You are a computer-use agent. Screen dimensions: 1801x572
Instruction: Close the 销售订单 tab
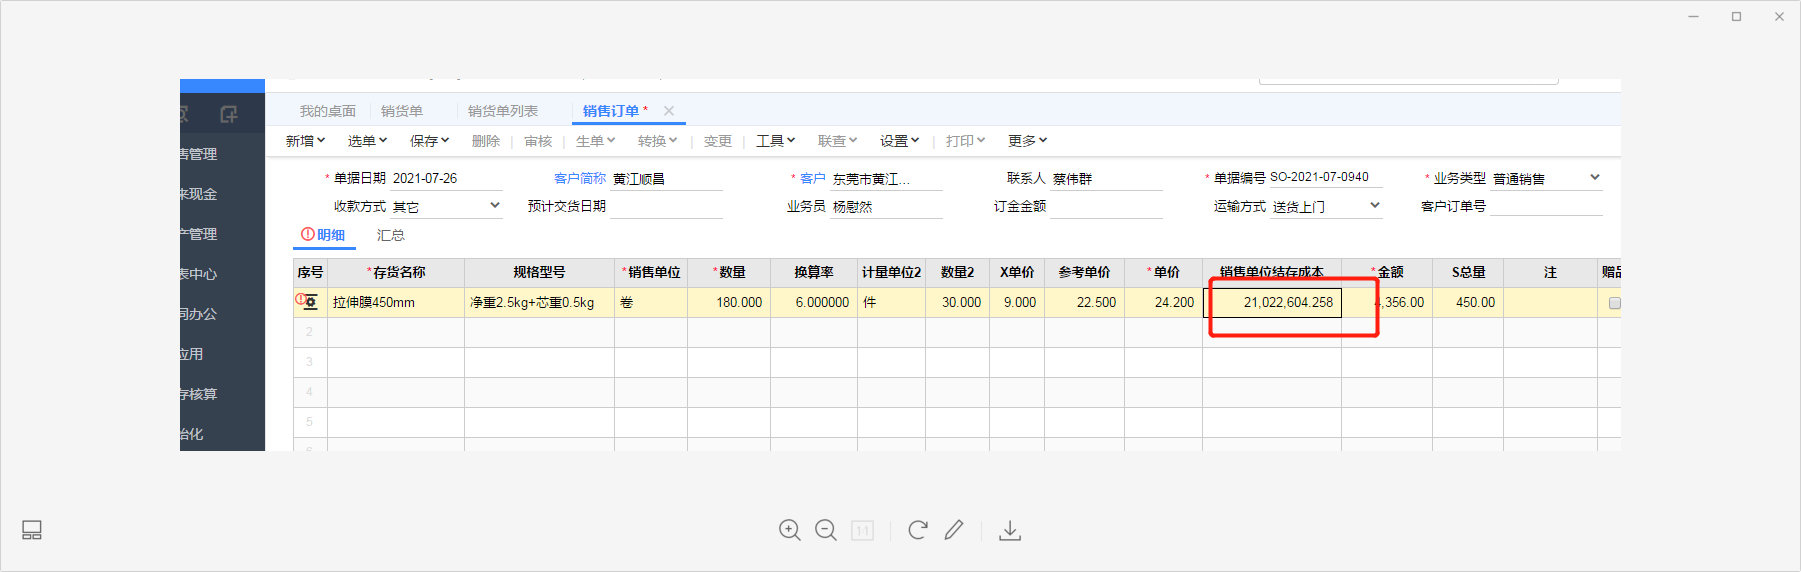point(669,111)
